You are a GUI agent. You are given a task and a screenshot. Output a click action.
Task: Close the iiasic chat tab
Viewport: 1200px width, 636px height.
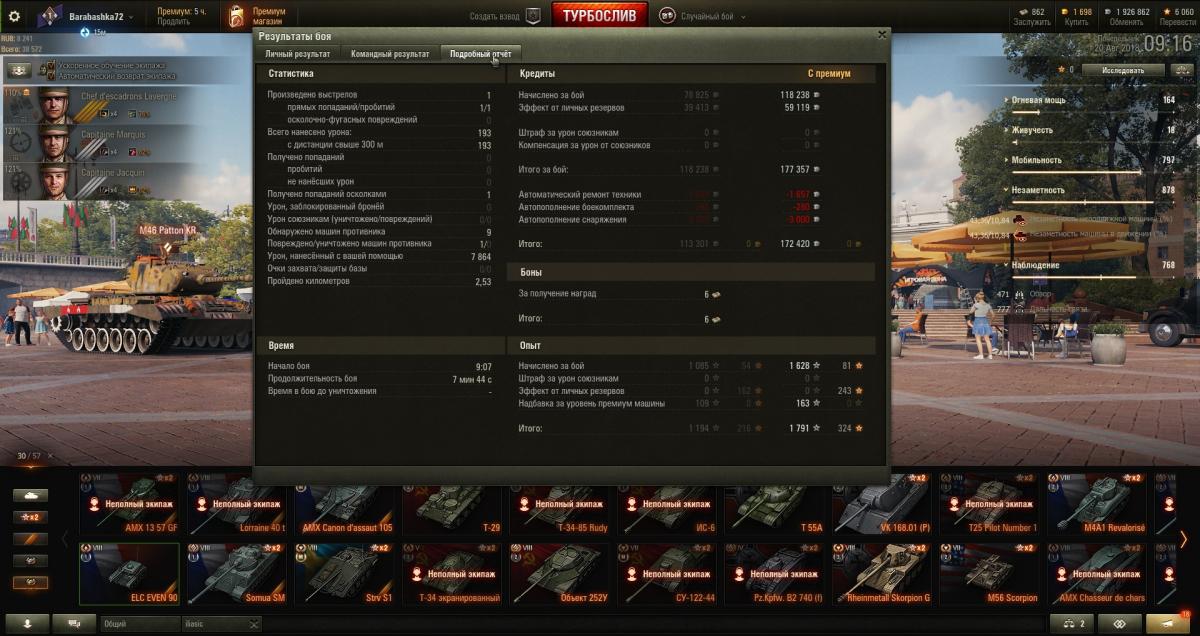click(253, 624)
